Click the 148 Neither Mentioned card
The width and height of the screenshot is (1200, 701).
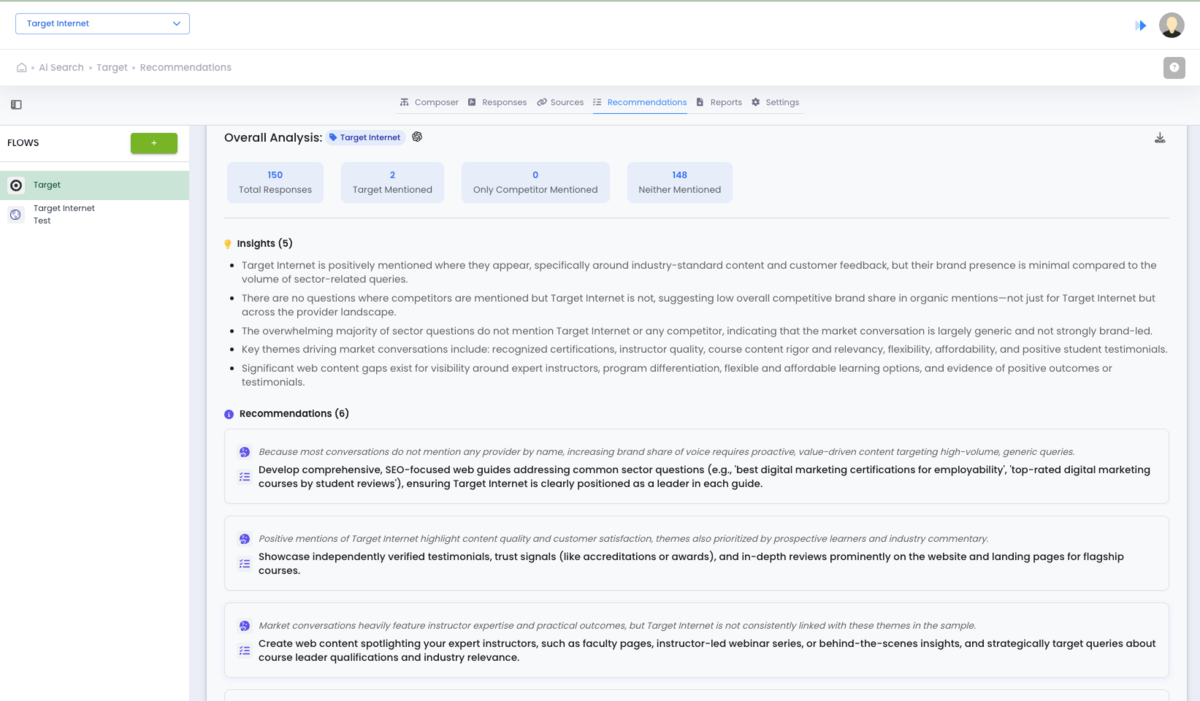[x=680, y=182]
